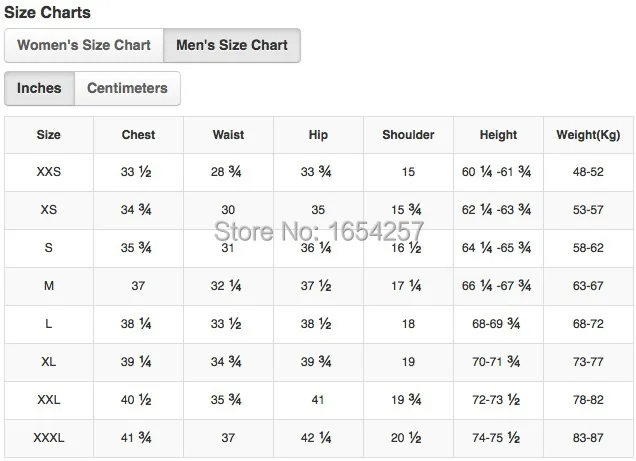The image size is (636, 461).
Task: Click the Size Charts heading
Action: (x=47, y=12)
